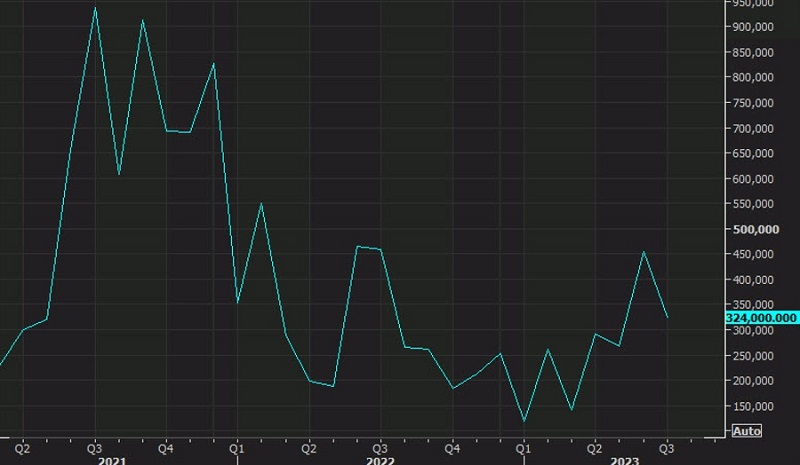
Task: Click the 700,000 y-axis label
Action: click(753, 129)
